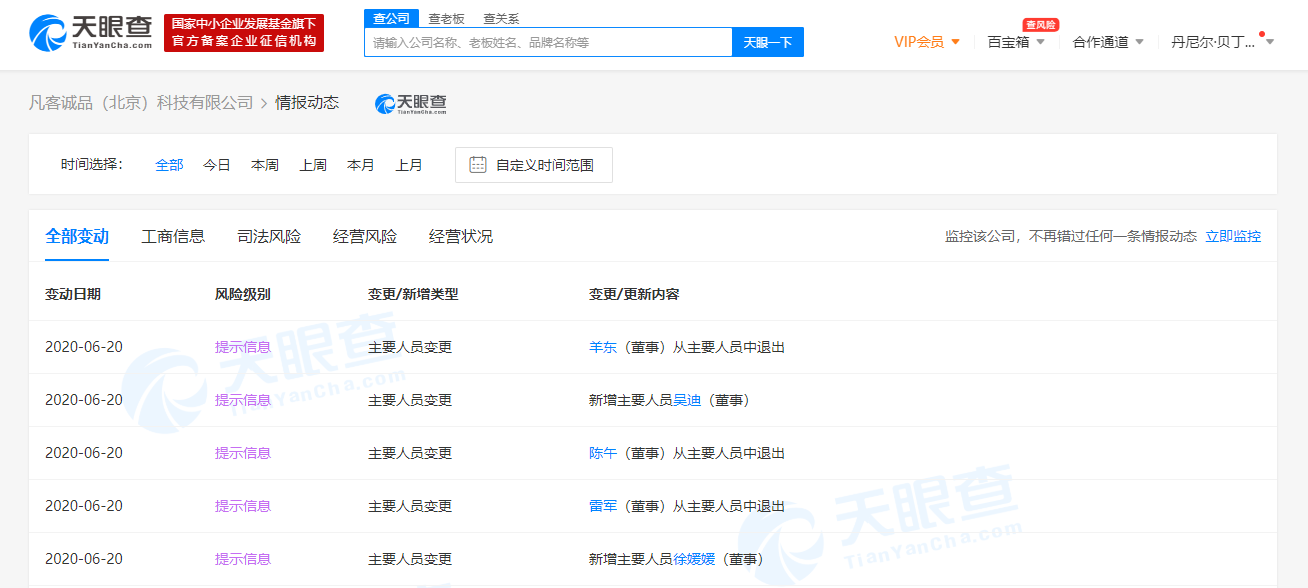
Task: Select the 全部变动 tab
Action: click(77, 237)
